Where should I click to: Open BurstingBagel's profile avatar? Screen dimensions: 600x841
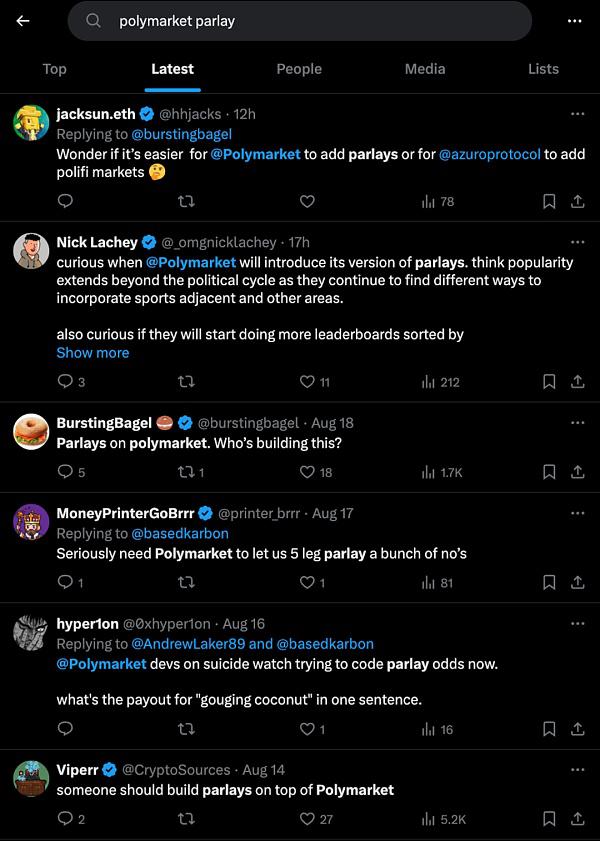[x=32, y=433]
